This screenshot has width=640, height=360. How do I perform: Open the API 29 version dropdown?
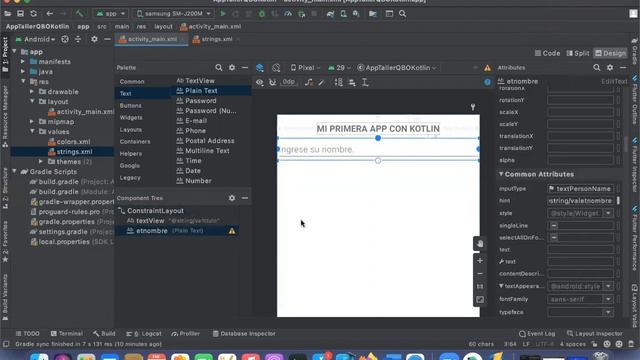click(340, 68)
